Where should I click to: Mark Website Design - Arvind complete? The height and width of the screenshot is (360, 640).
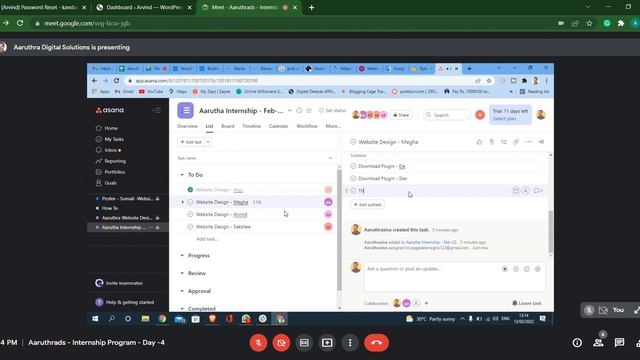[x=190, y=214]
